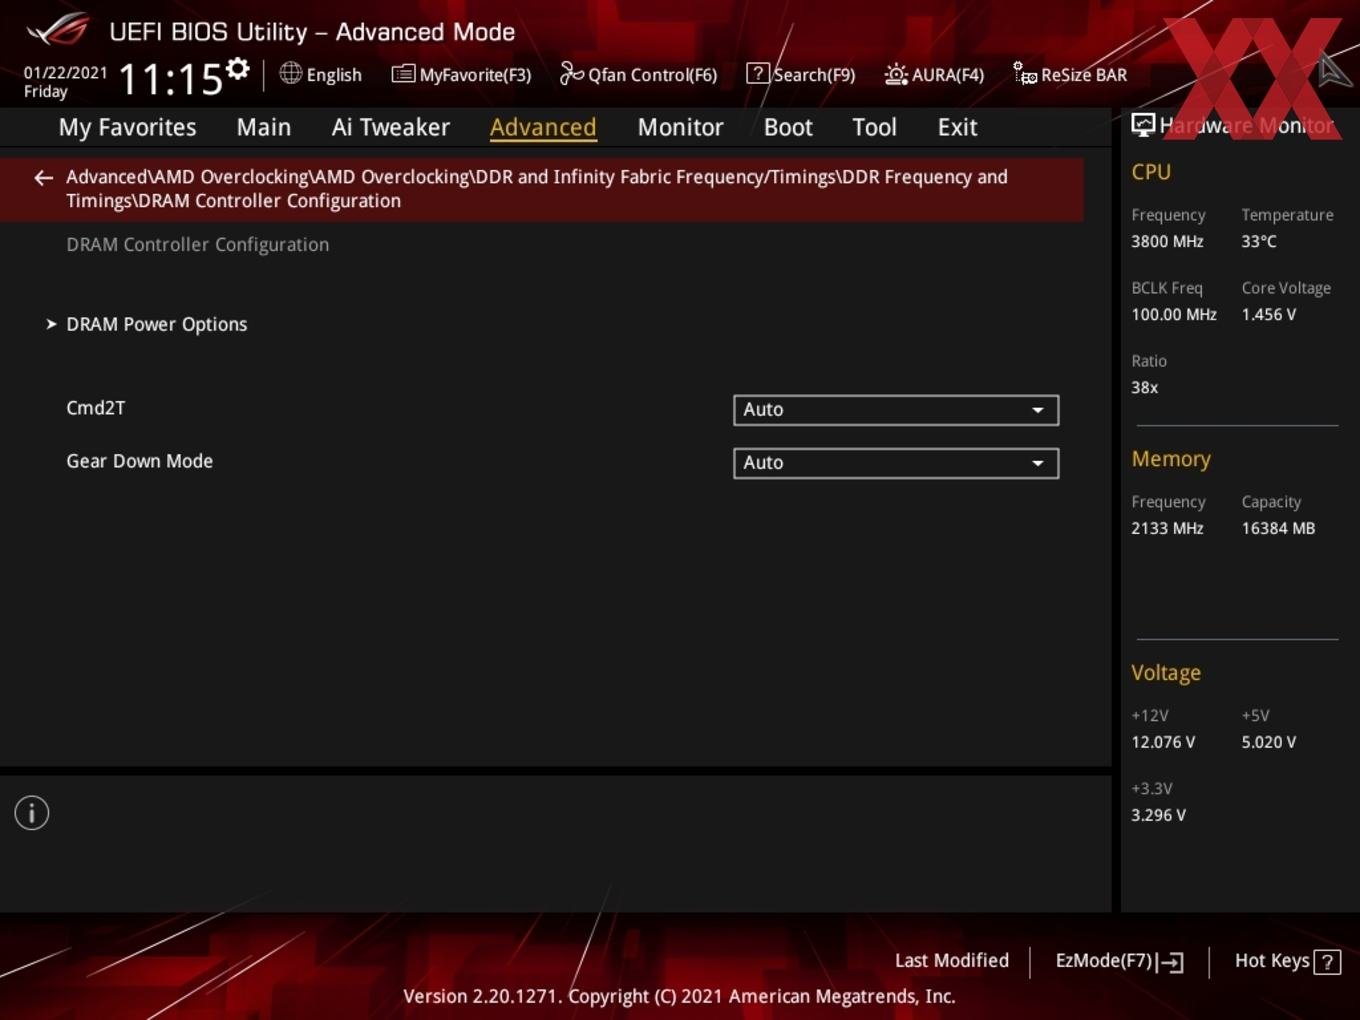Open Search(F9) question mark icon
The height and width of the screenshot is (1020, 1360).
[758, 74]
